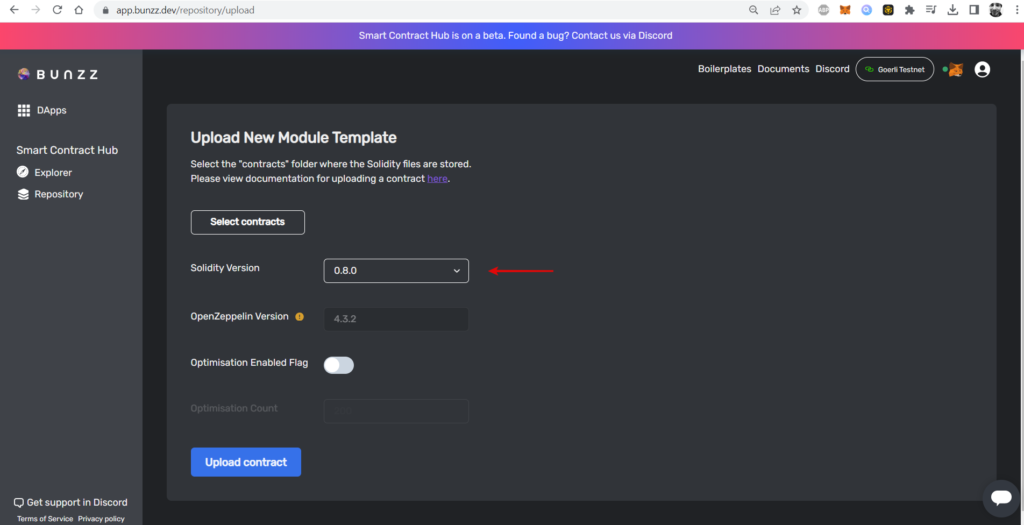1024x525 pixels.
Task: Open browser home page icon
Action: click(78, 10)
